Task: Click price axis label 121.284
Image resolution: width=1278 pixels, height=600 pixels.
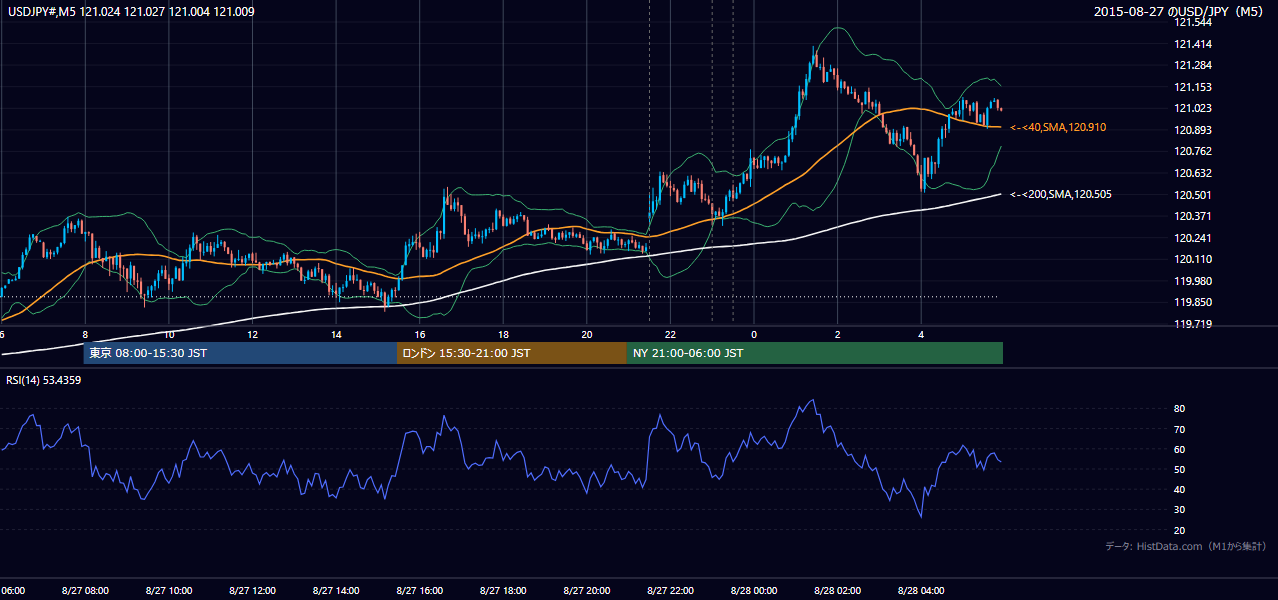Action: pyautogui.click(x=1192, y=66)
